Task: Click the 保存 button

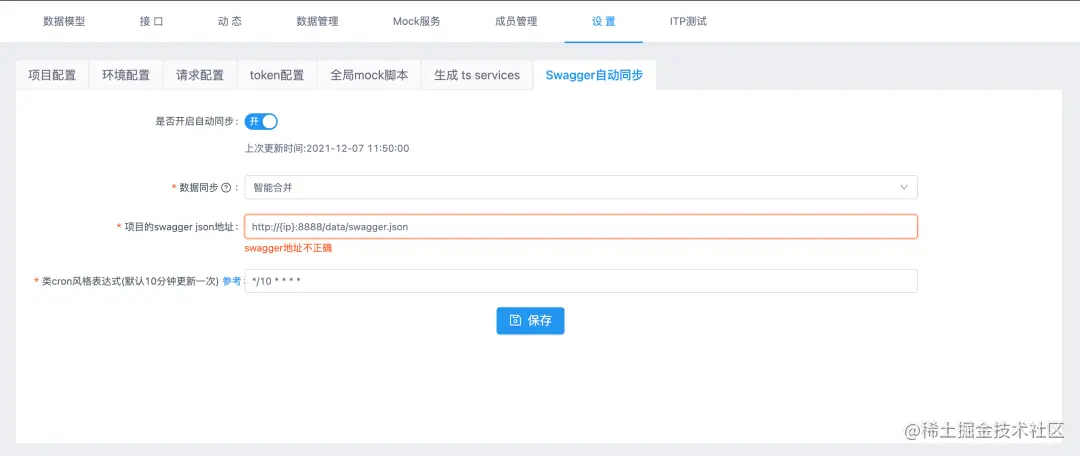Action: [x=530, y=320]
